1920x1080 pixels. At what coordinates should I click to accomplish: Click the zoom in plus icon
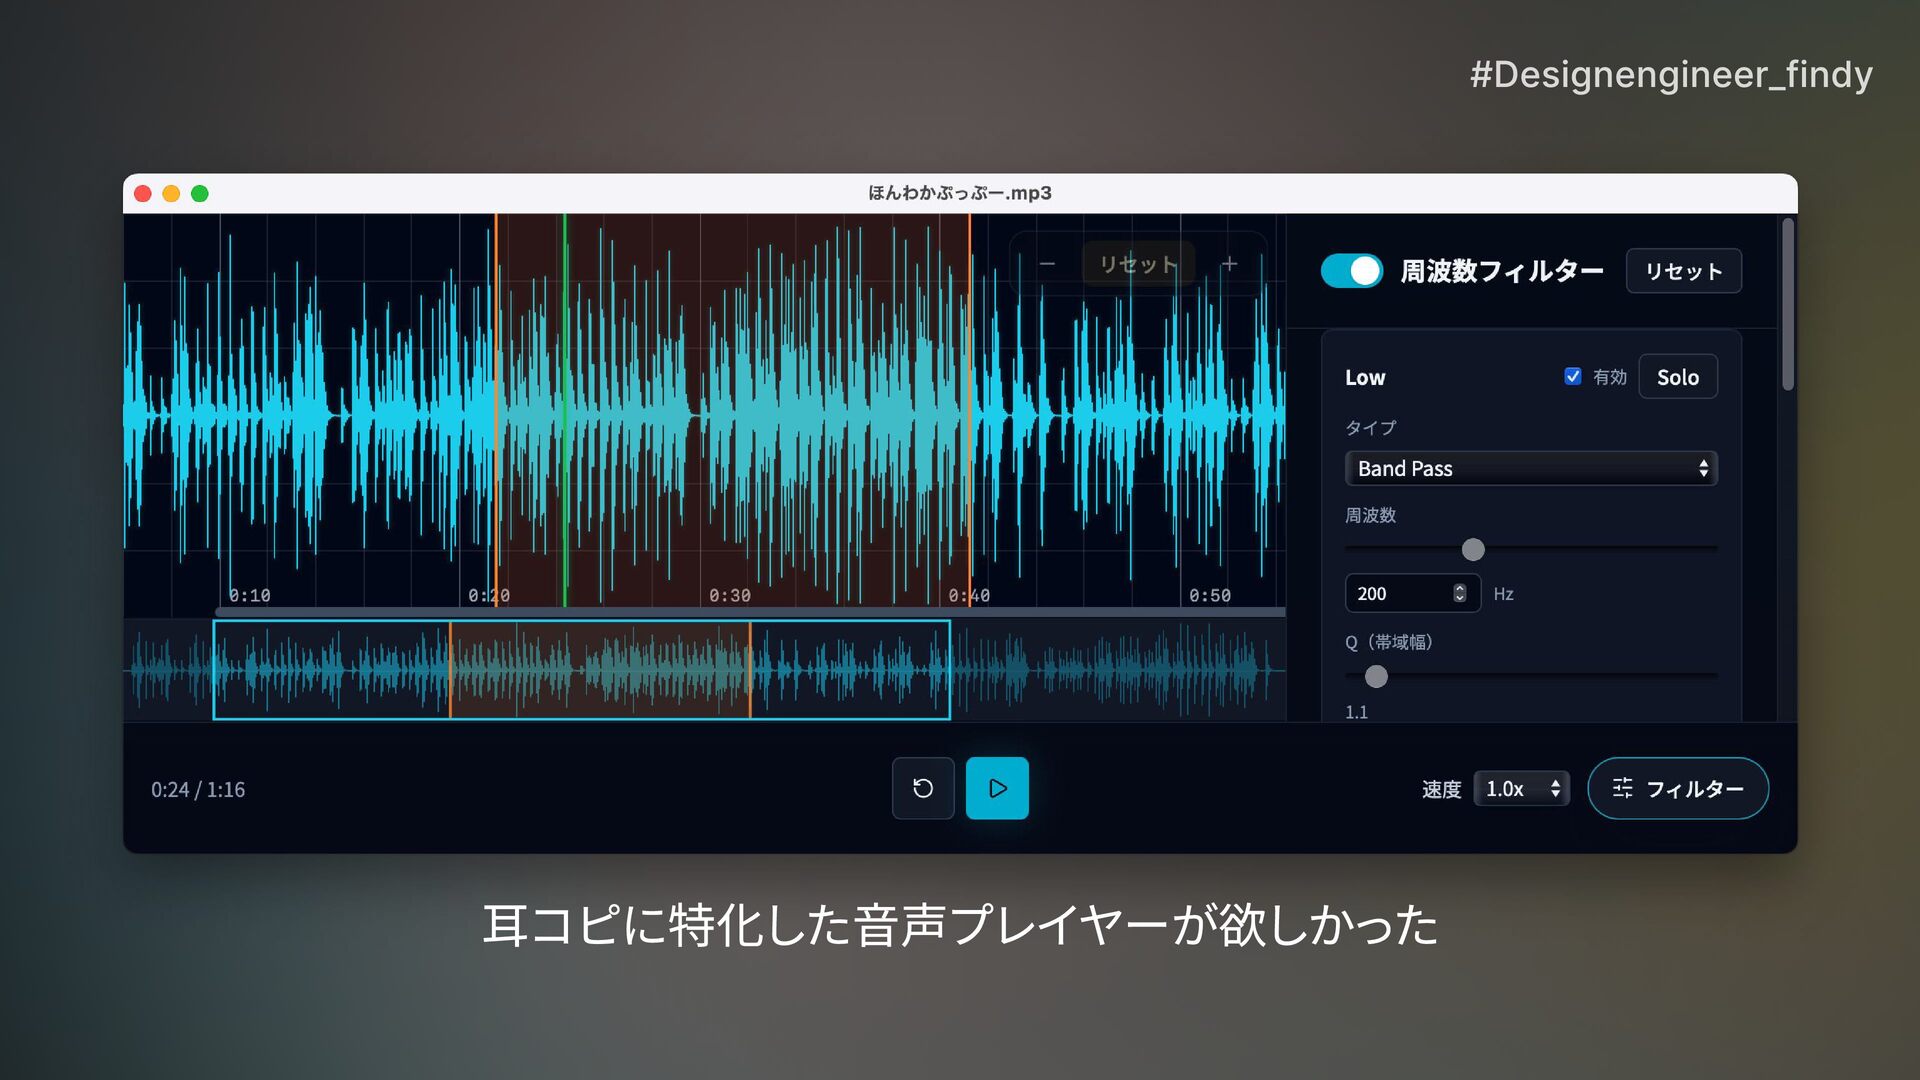(x=1229, y=264)
